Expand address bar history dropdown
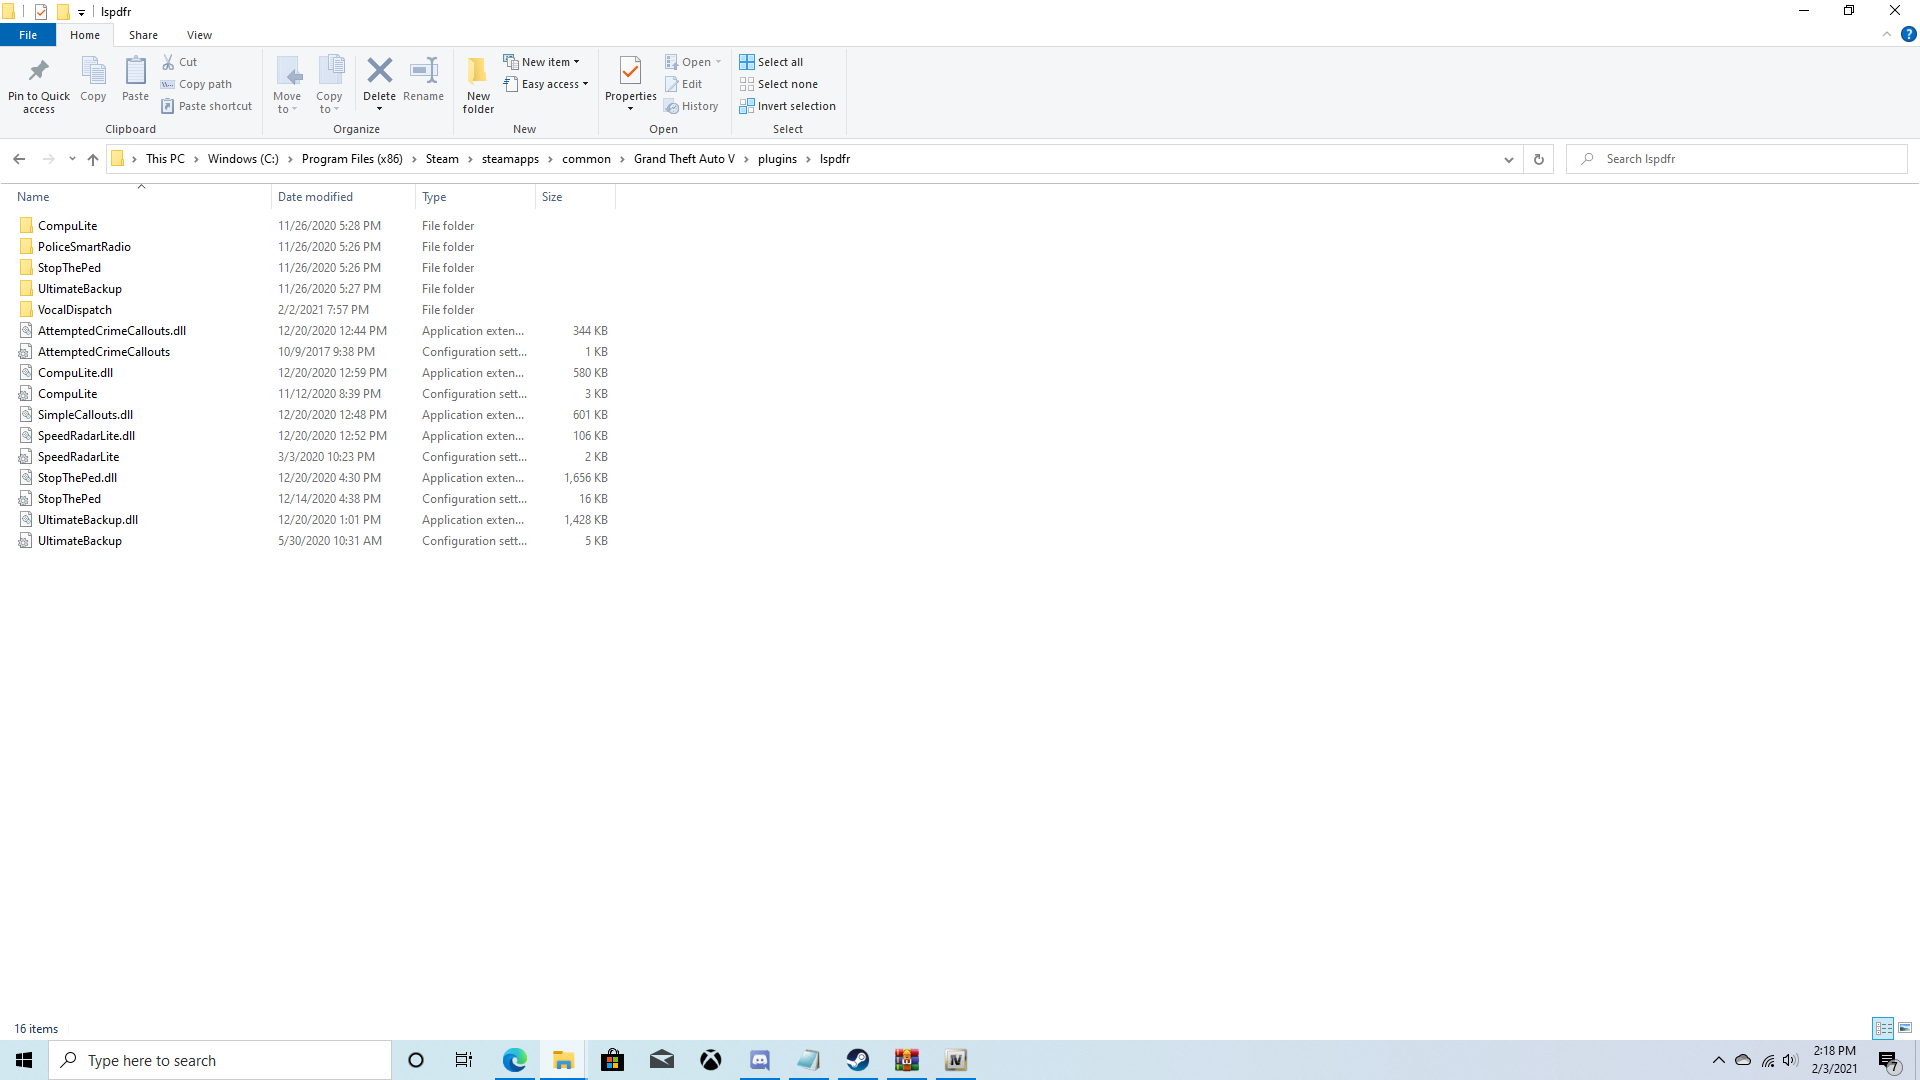1920x1080 pixels. (x=1508, y=159)
